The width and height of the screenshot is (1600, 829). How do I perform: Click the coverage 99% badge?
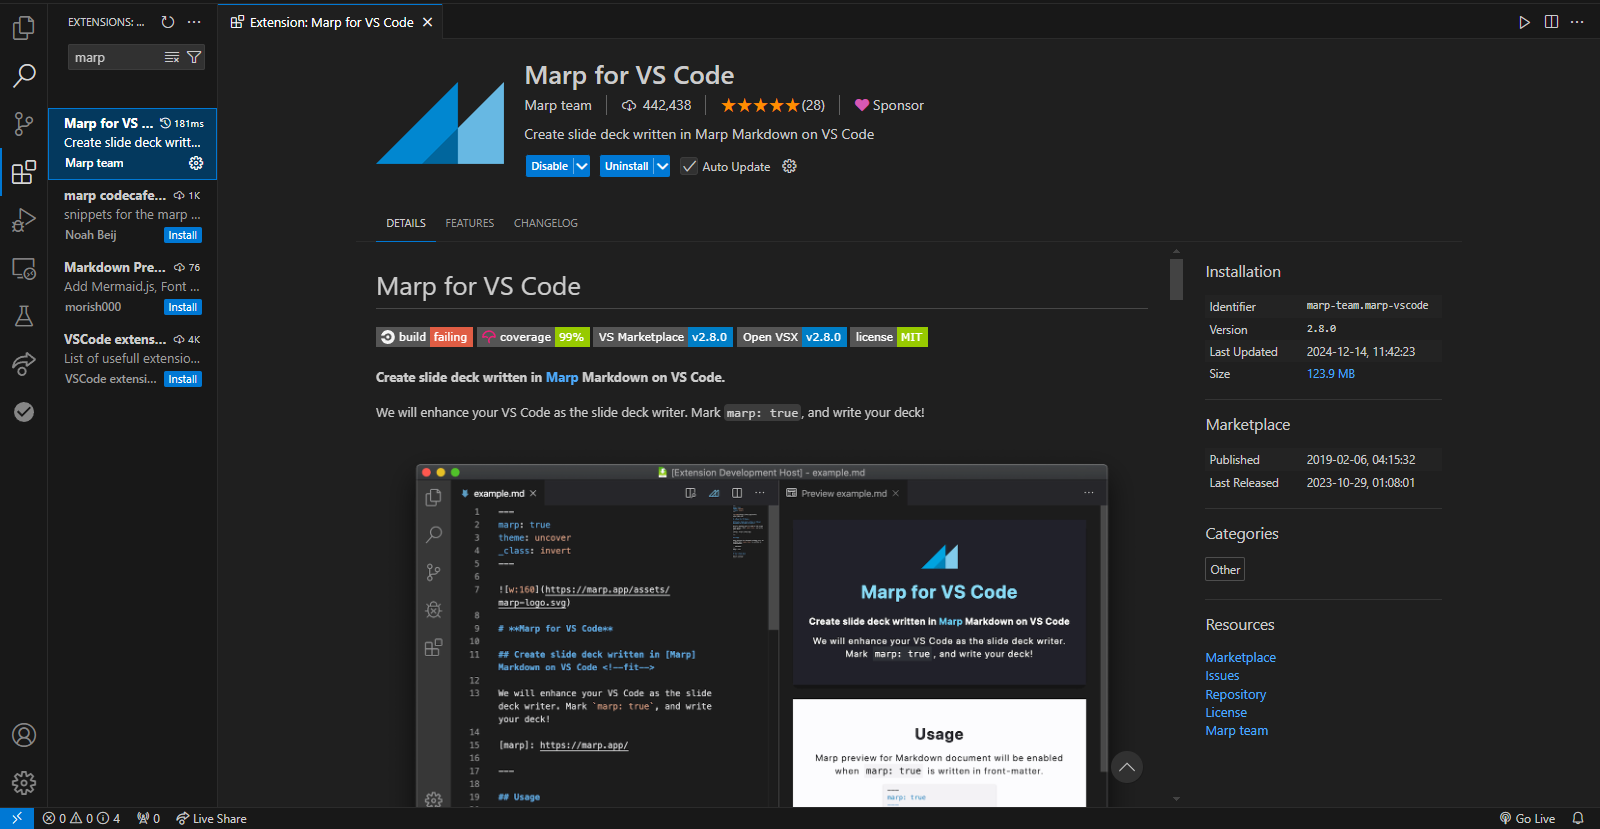pyautogui.click(x=533, y=337)
